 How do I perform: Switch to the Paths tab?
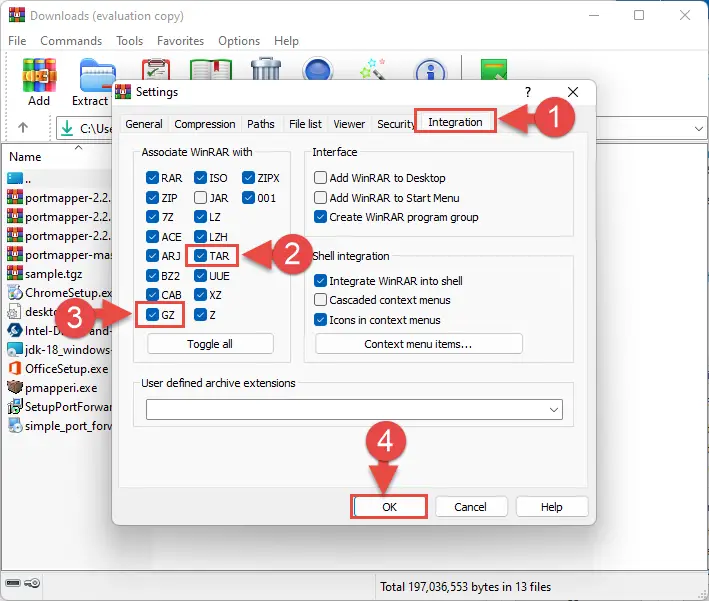[x=260, y=124]
